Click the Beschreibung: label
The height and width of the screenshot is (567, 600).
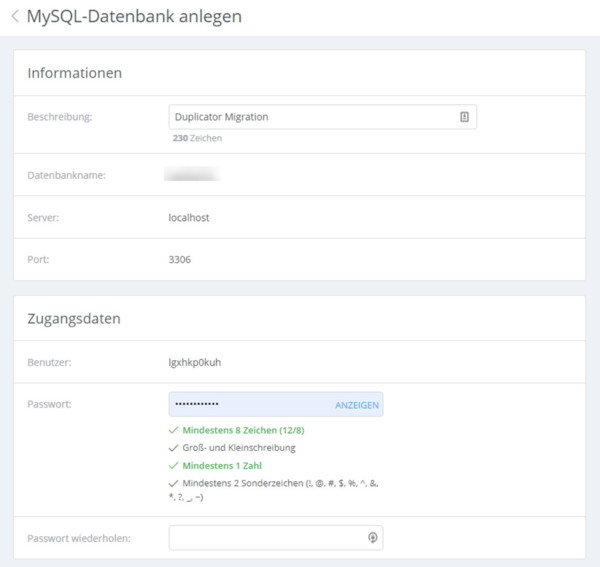(60, 117)
